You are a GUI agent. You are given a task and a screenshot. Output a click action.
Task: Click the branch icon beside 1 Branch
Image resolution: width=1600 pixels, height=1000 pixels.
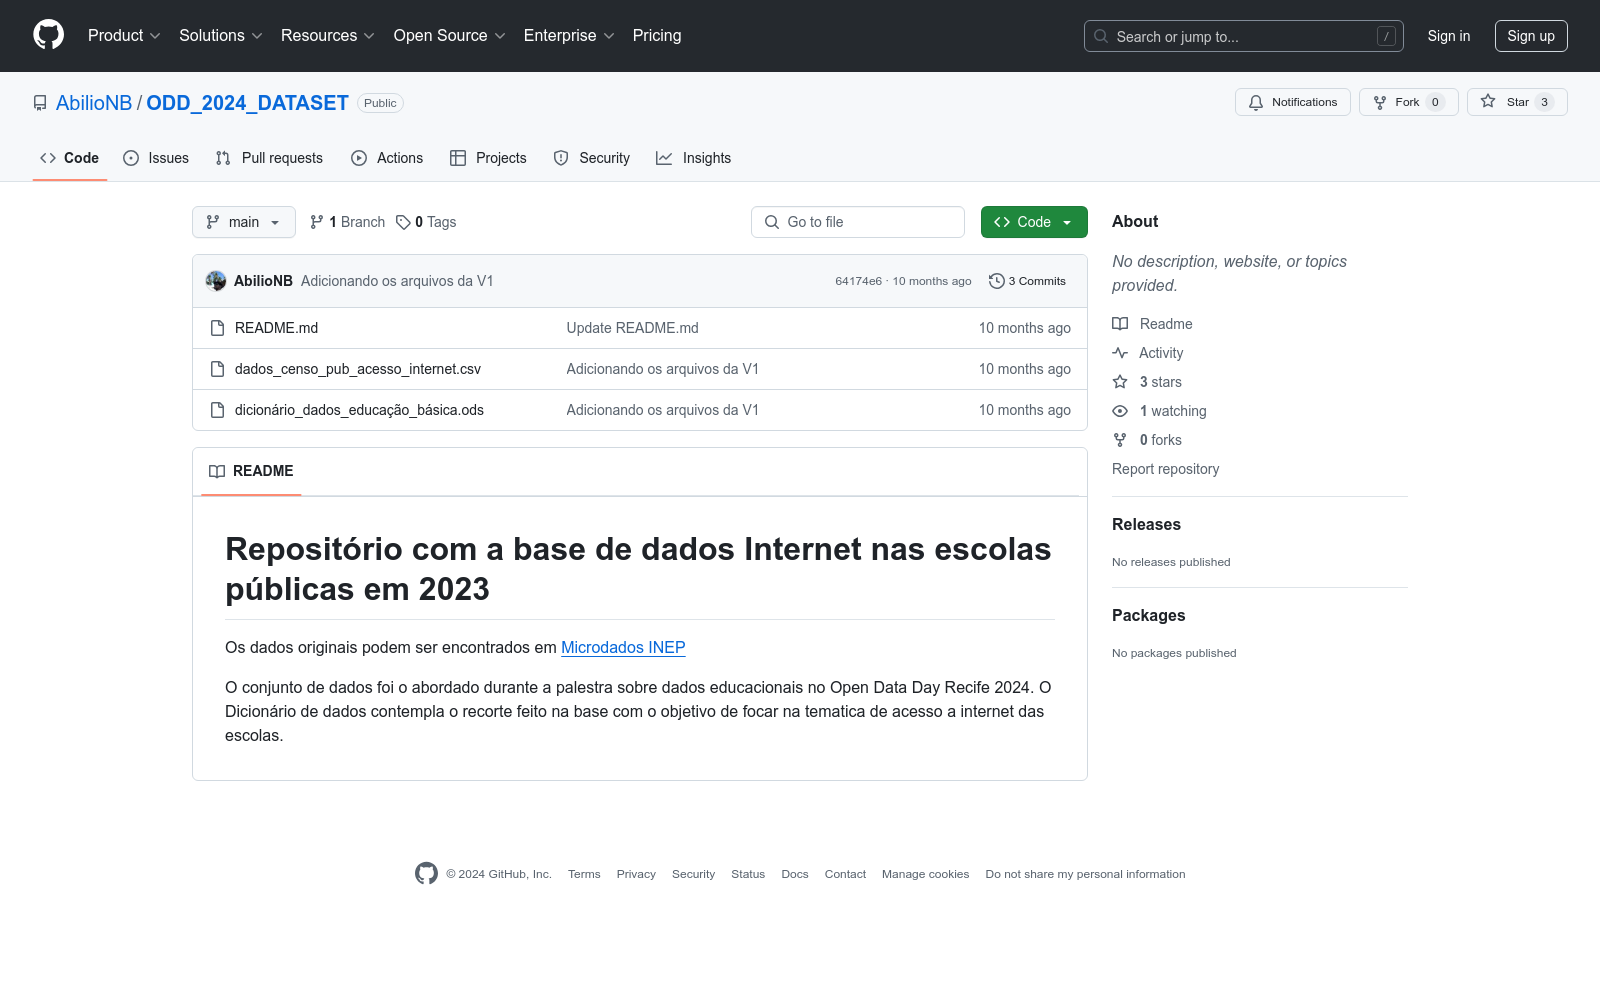click(317, 222)
